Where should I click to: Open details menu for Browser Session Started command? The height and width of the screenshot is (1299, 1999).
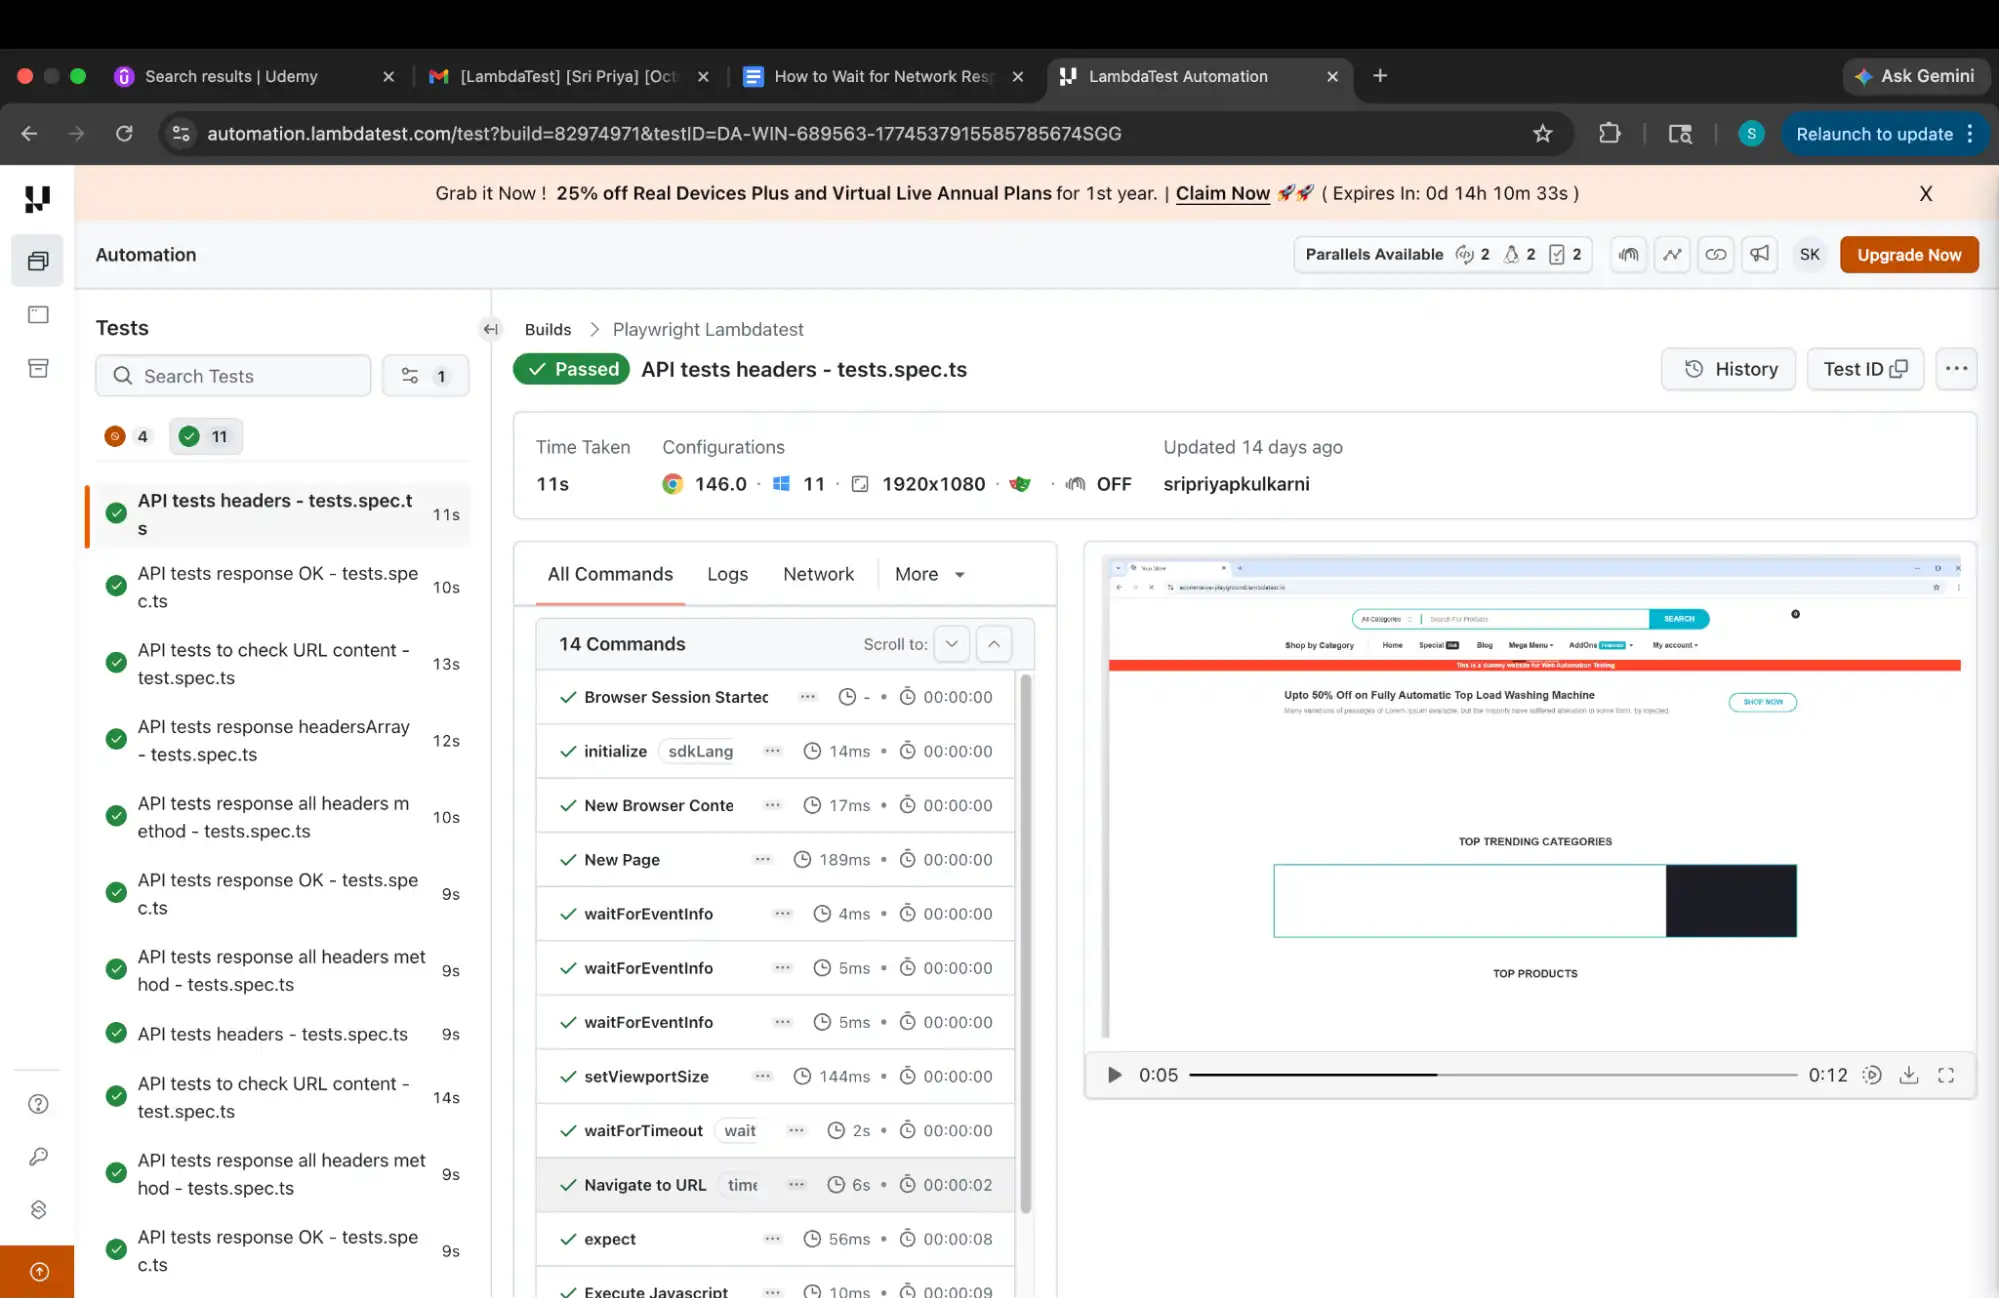tap(808, 697)
